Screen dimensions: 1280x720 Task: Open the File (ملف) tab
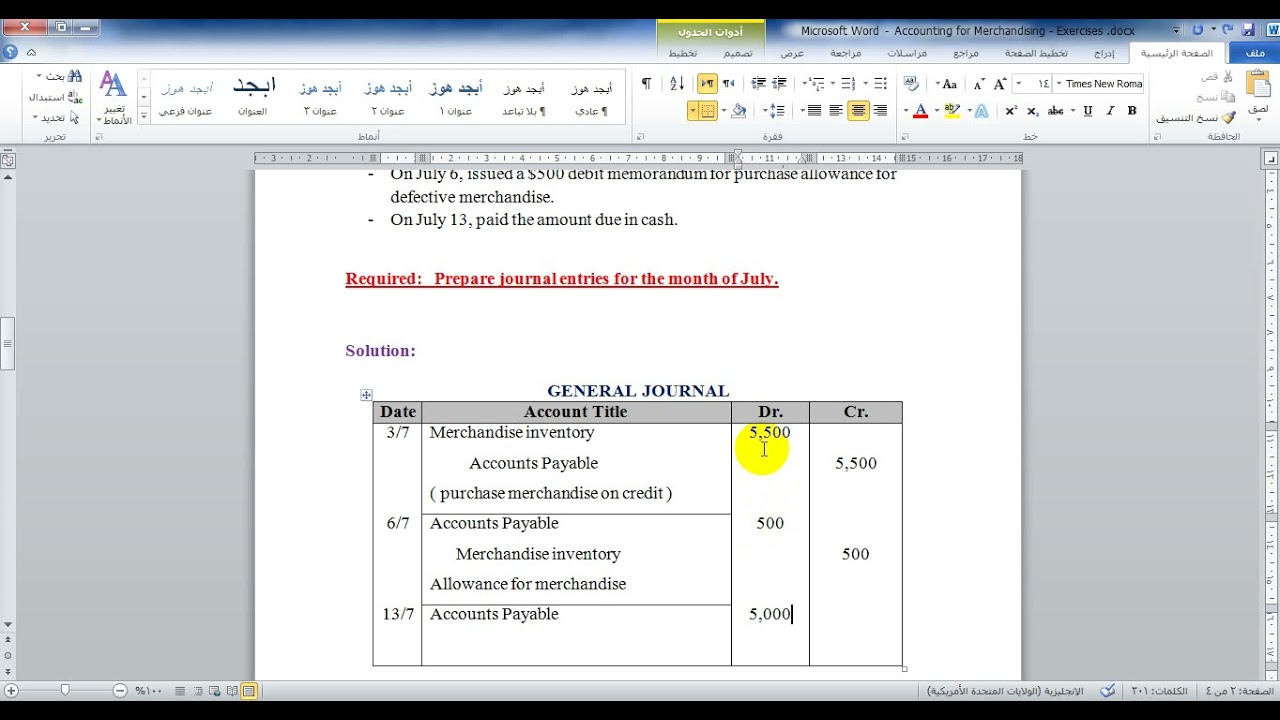coord(1254,53)
